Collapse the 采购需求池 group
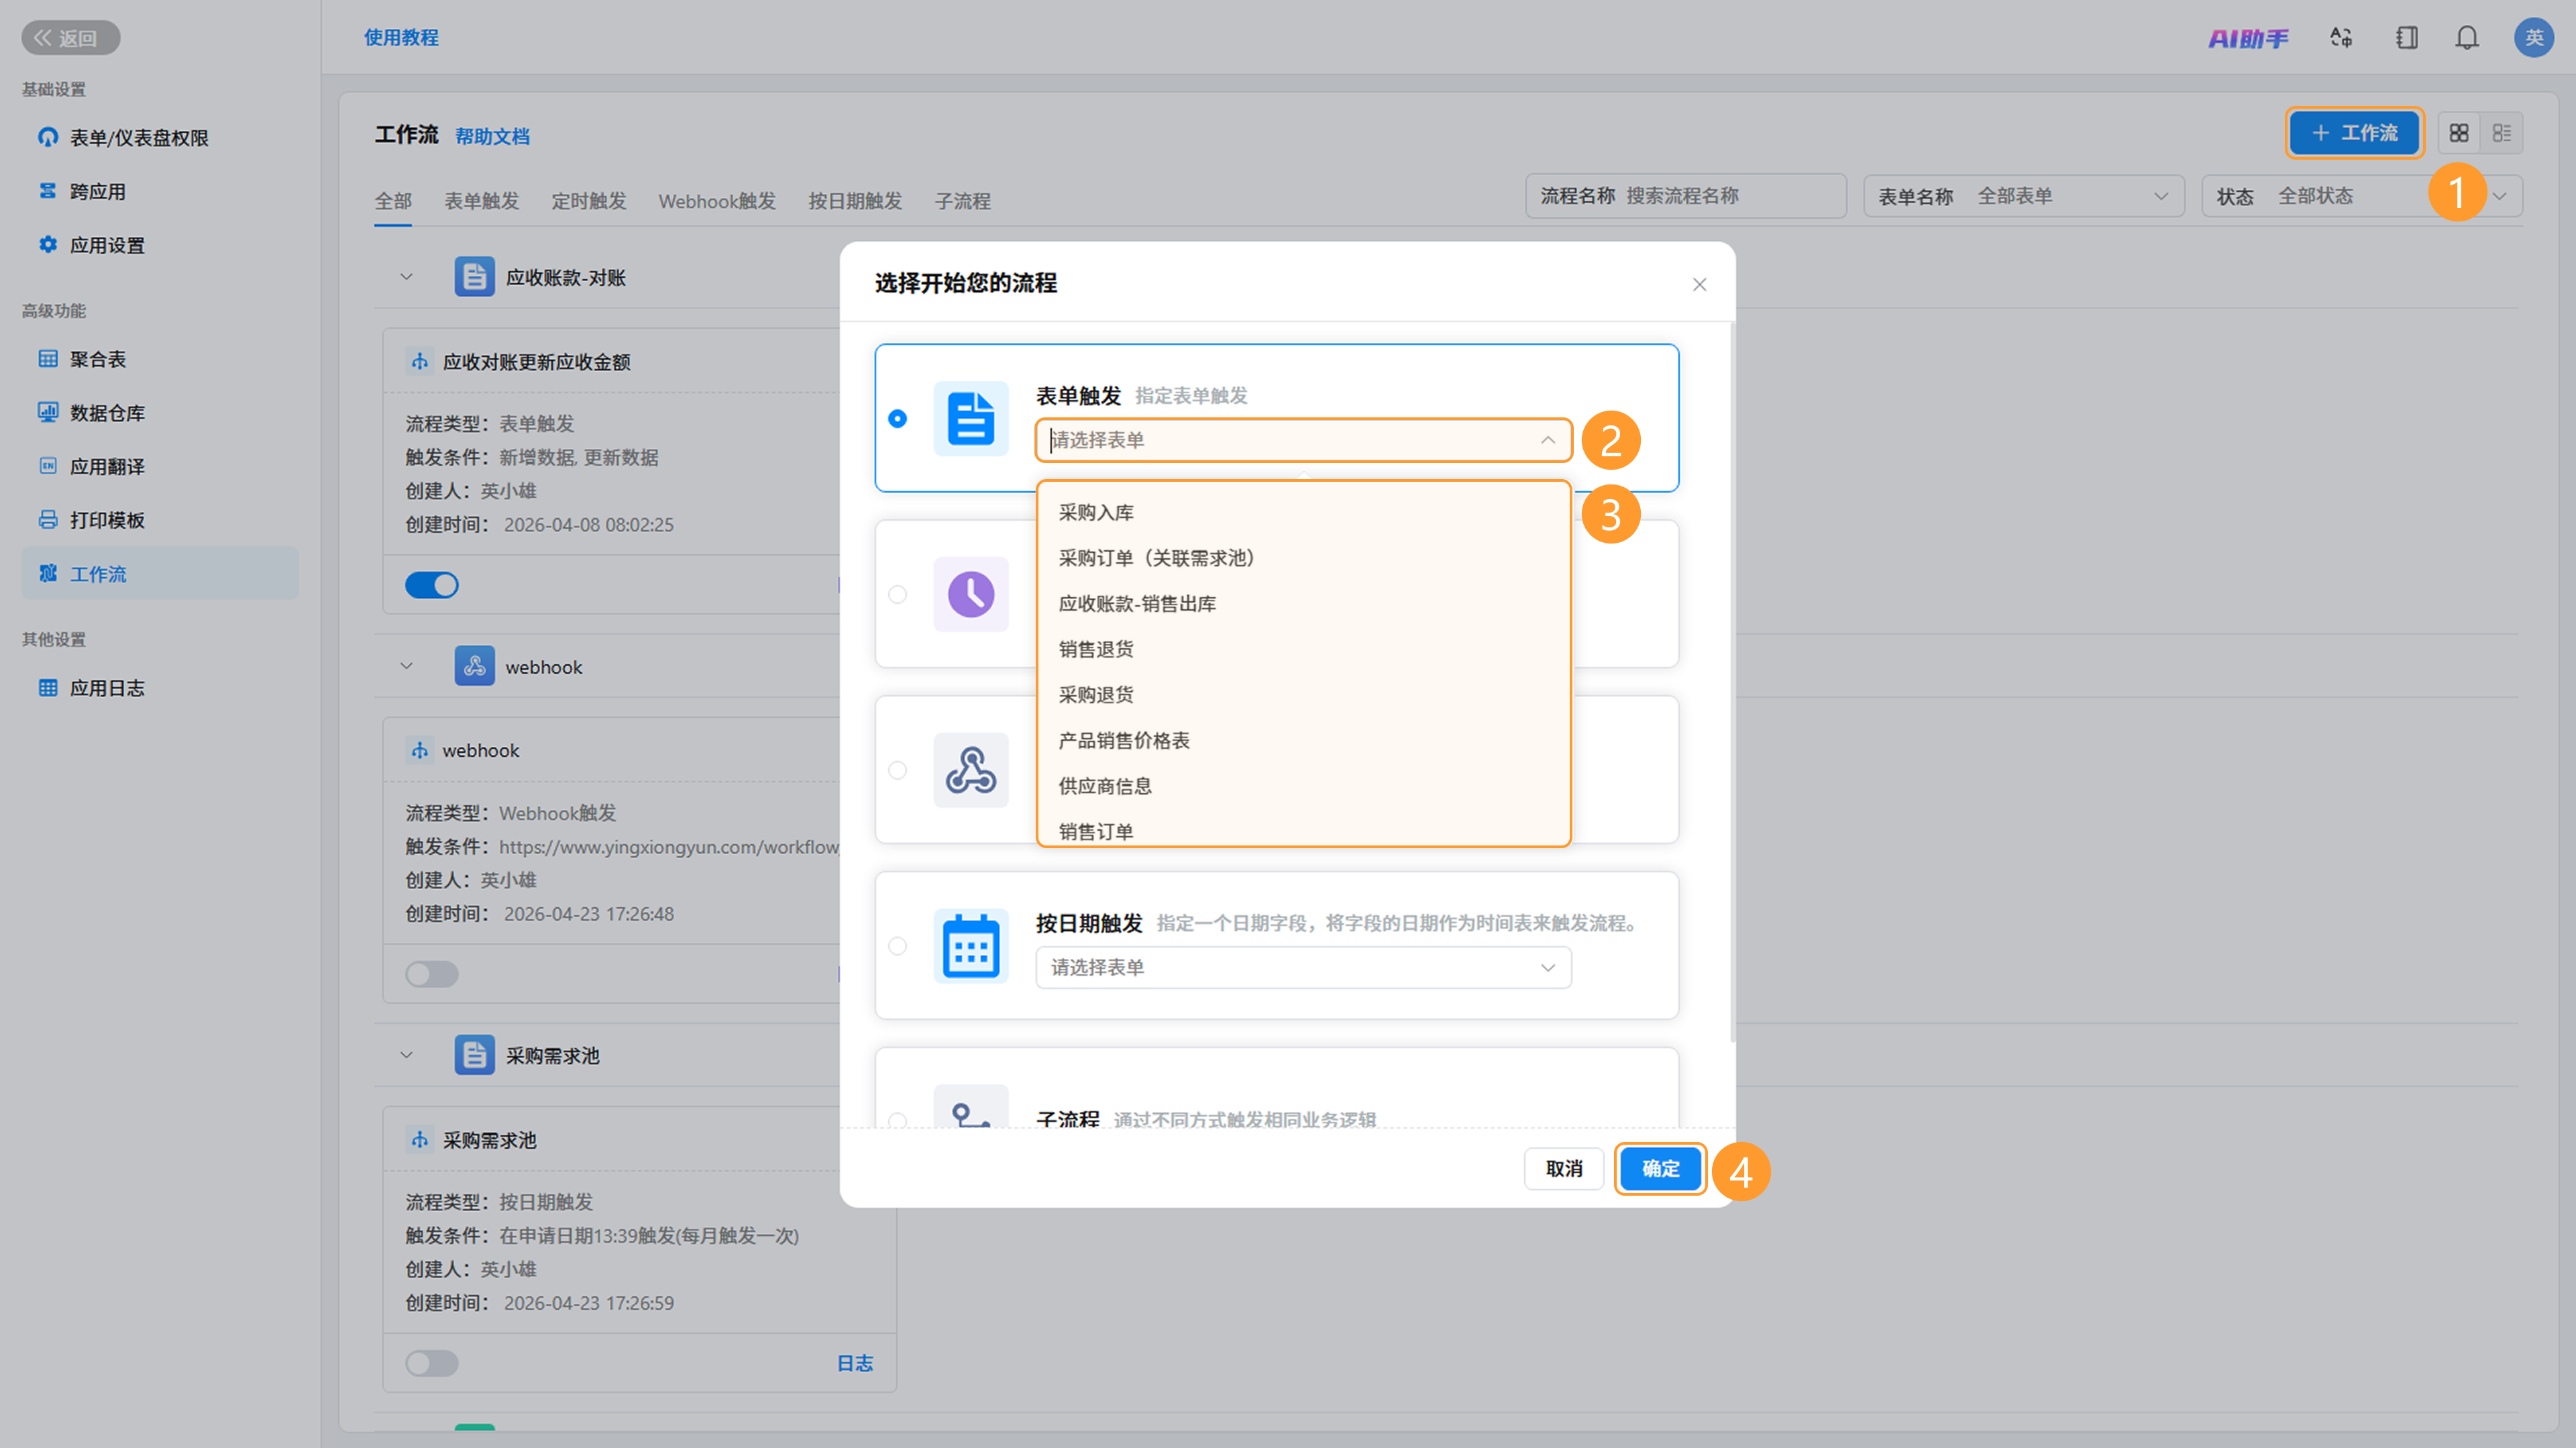Viewport: 2576px width, 1448px height. point(406,1055)
